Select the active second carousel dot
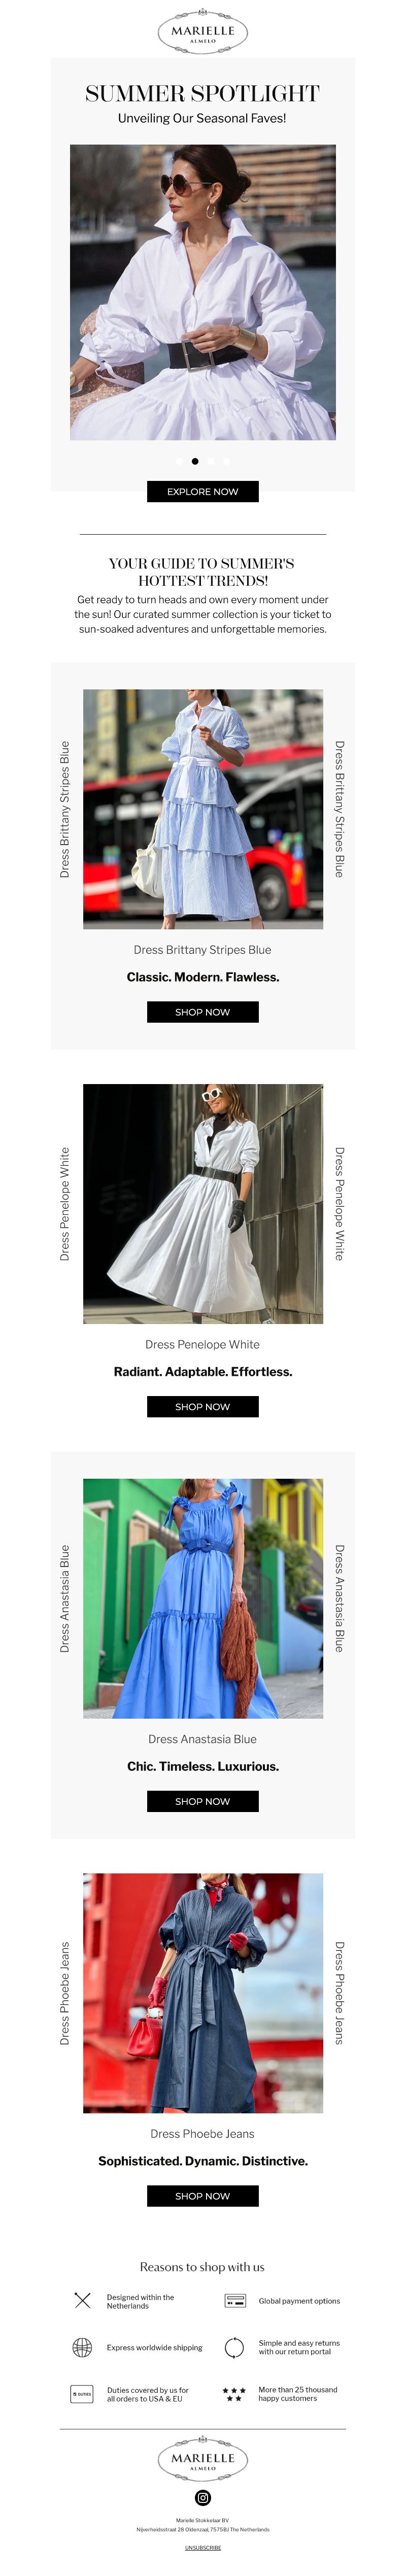Viewport: 406px width, 2576px height. click(195, 461)
